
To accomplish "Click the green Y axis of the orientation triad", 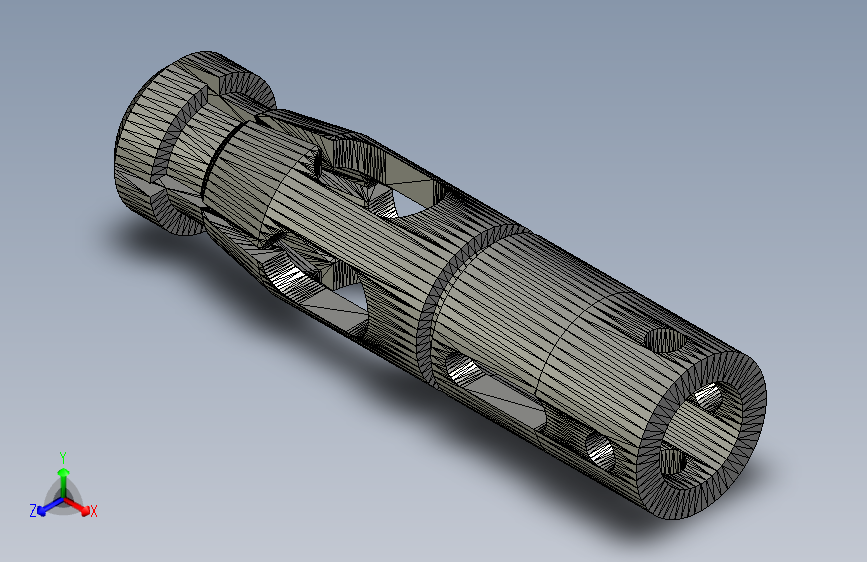I will (63, 482).
